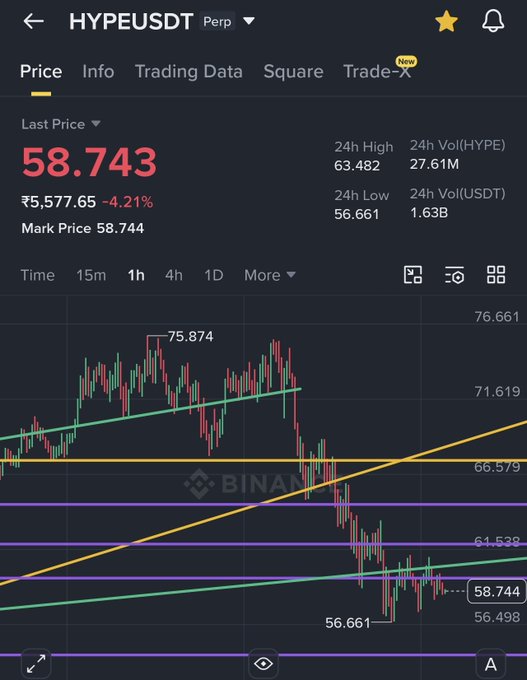Select the 1D chart interval
This screenshot has width=527, height=680.
coord(213,275)
